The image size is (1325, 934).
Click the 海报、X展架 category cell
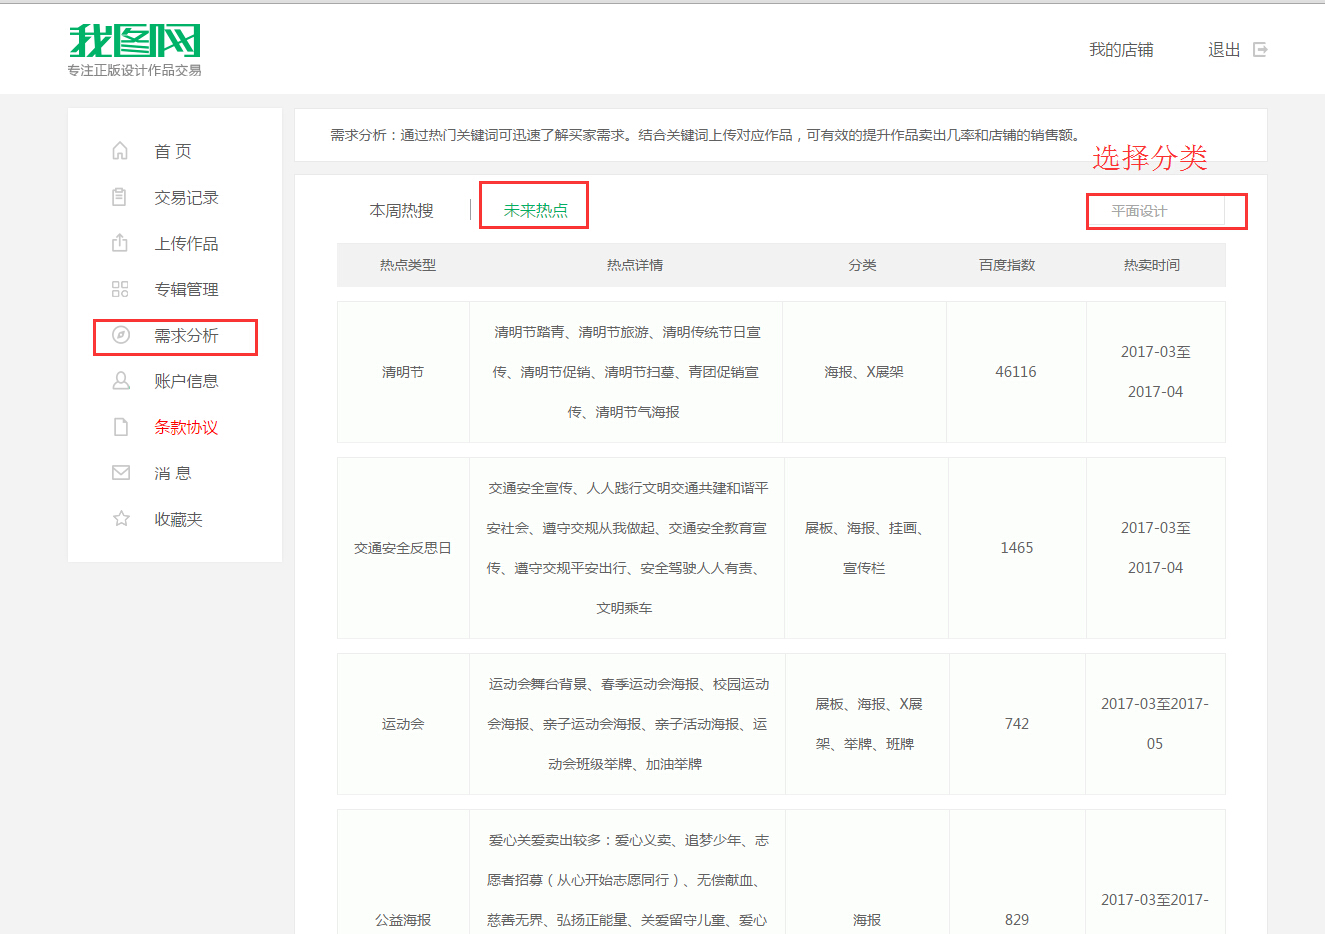[864, 372]
